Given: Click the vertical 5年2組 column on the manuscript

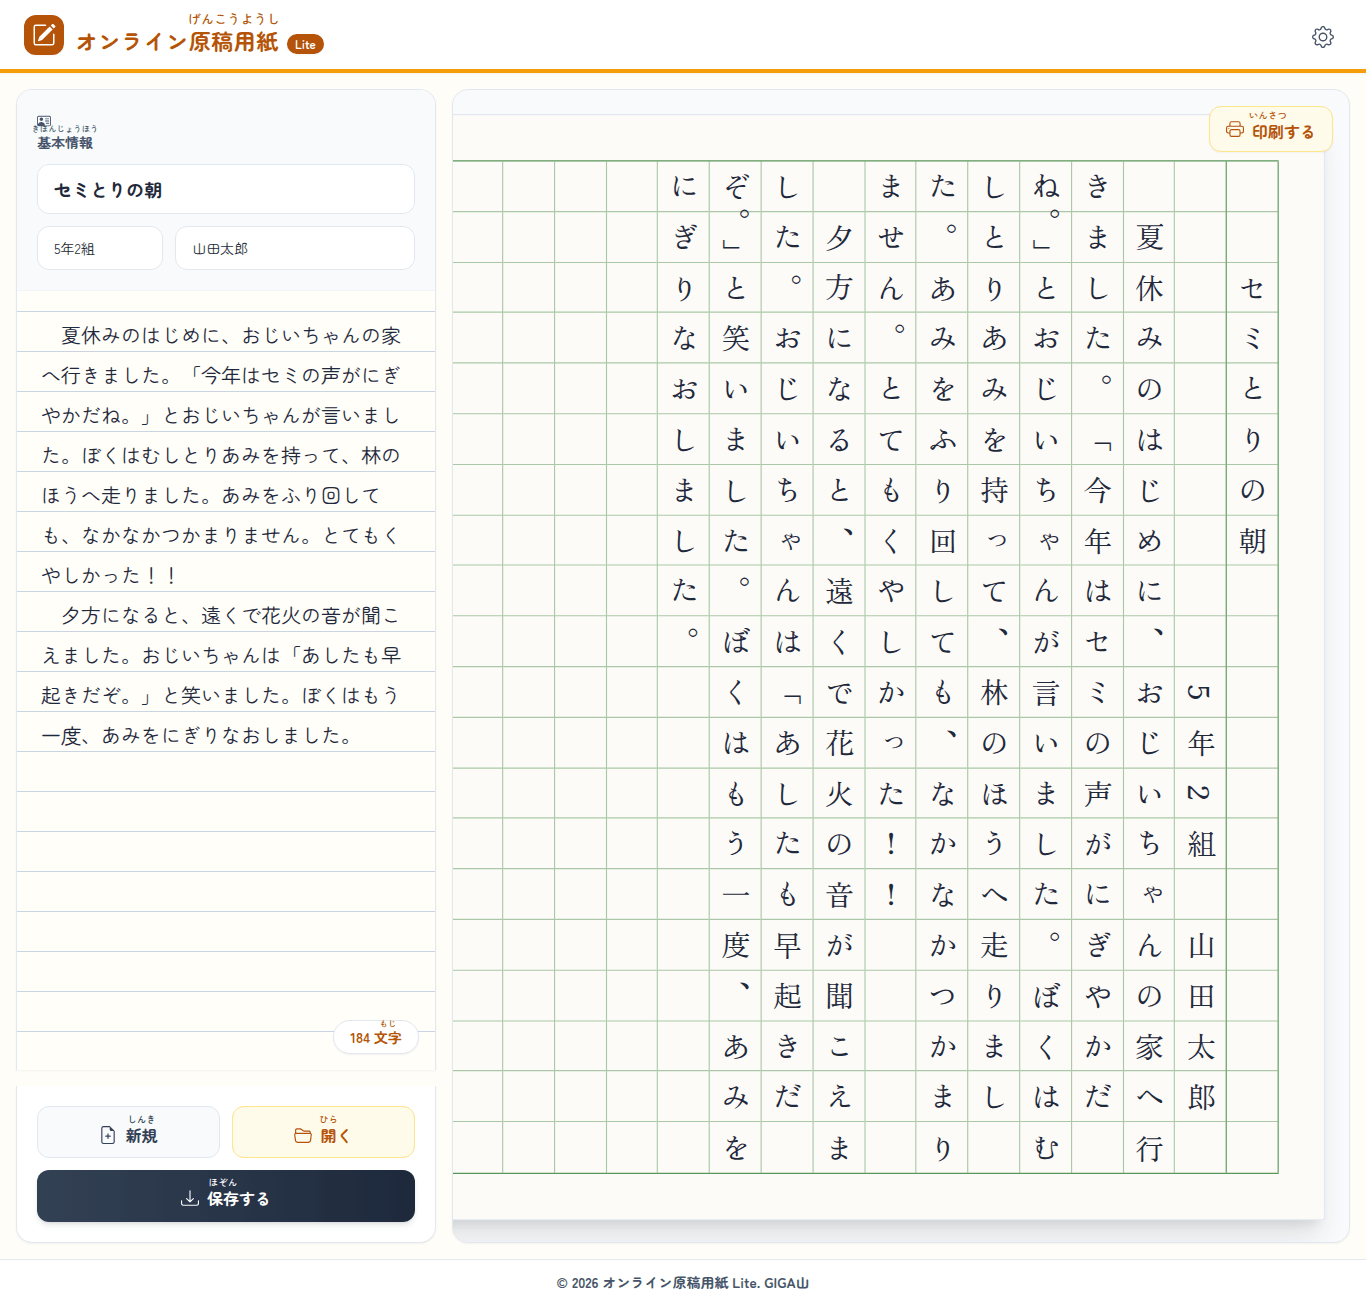Looking at the screenshot, I should tap(1201, 768).
